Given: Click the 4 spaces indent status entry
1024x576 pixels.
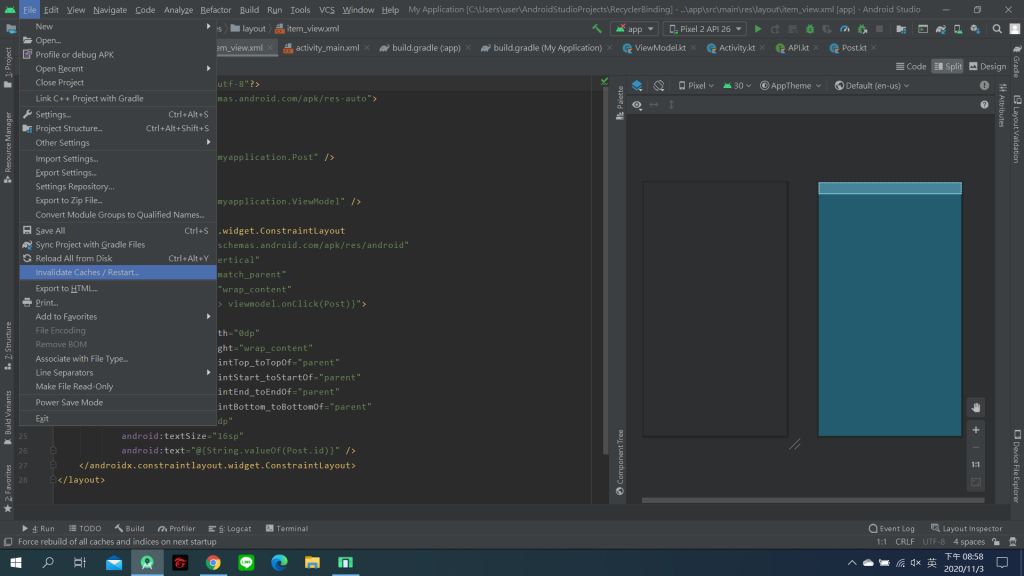Looking at the screenshot, I should 968,542.
